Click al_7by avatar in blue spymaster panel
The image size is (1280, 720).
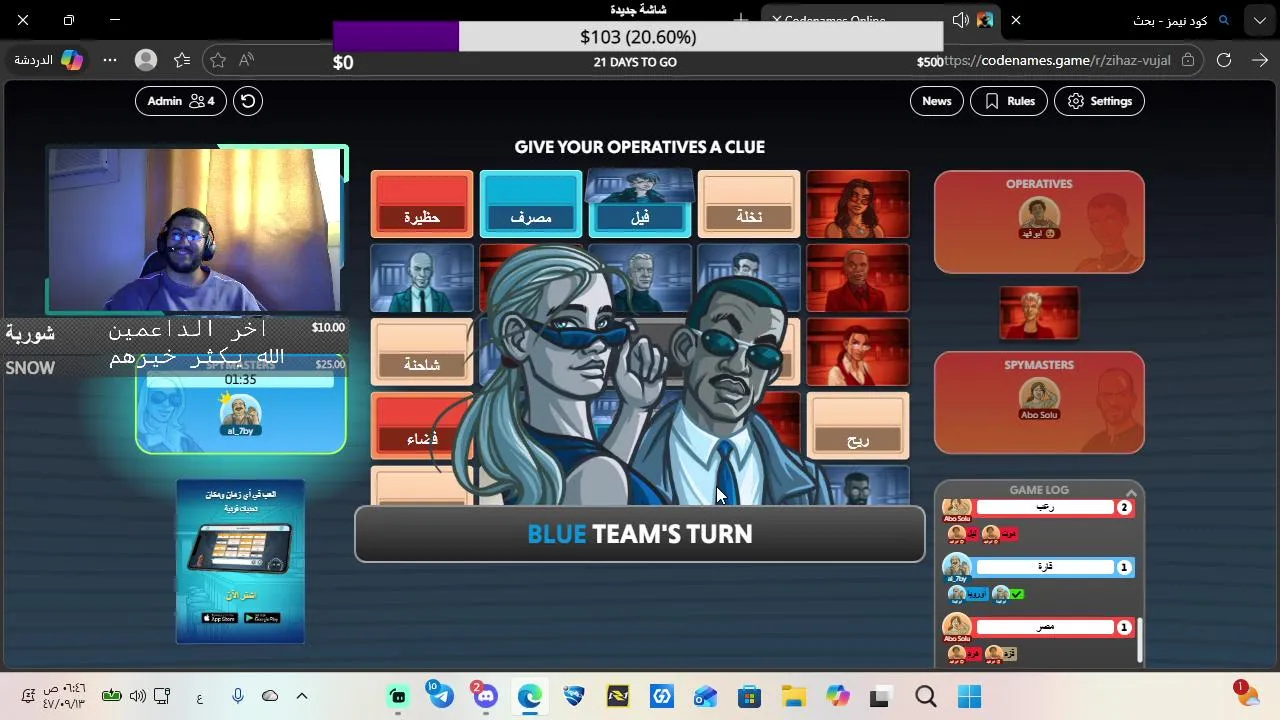point(240,411)
